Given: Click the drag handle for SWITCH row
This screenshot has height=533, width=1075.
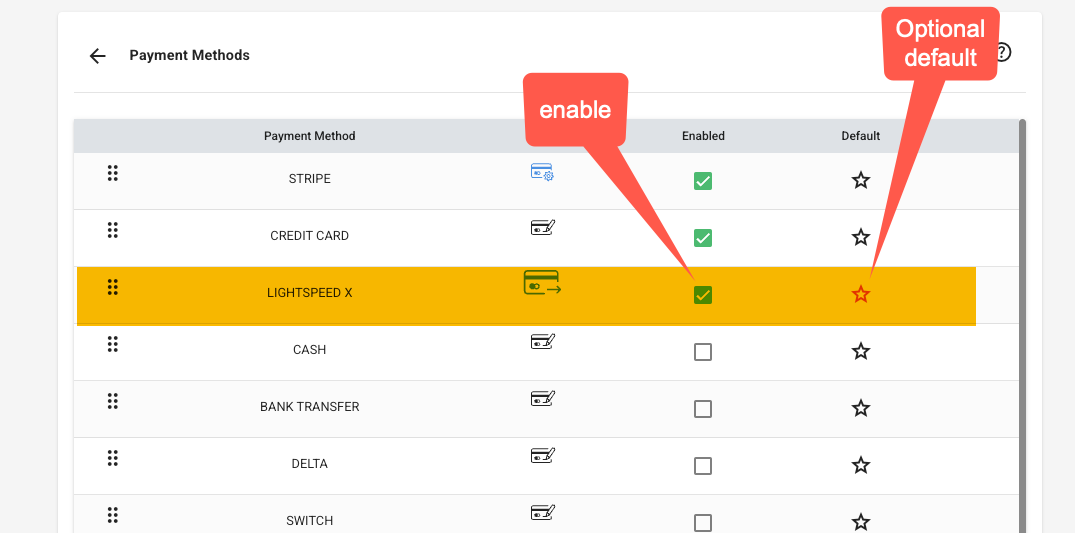Looking at the screenshot, I should pos(112,515).
